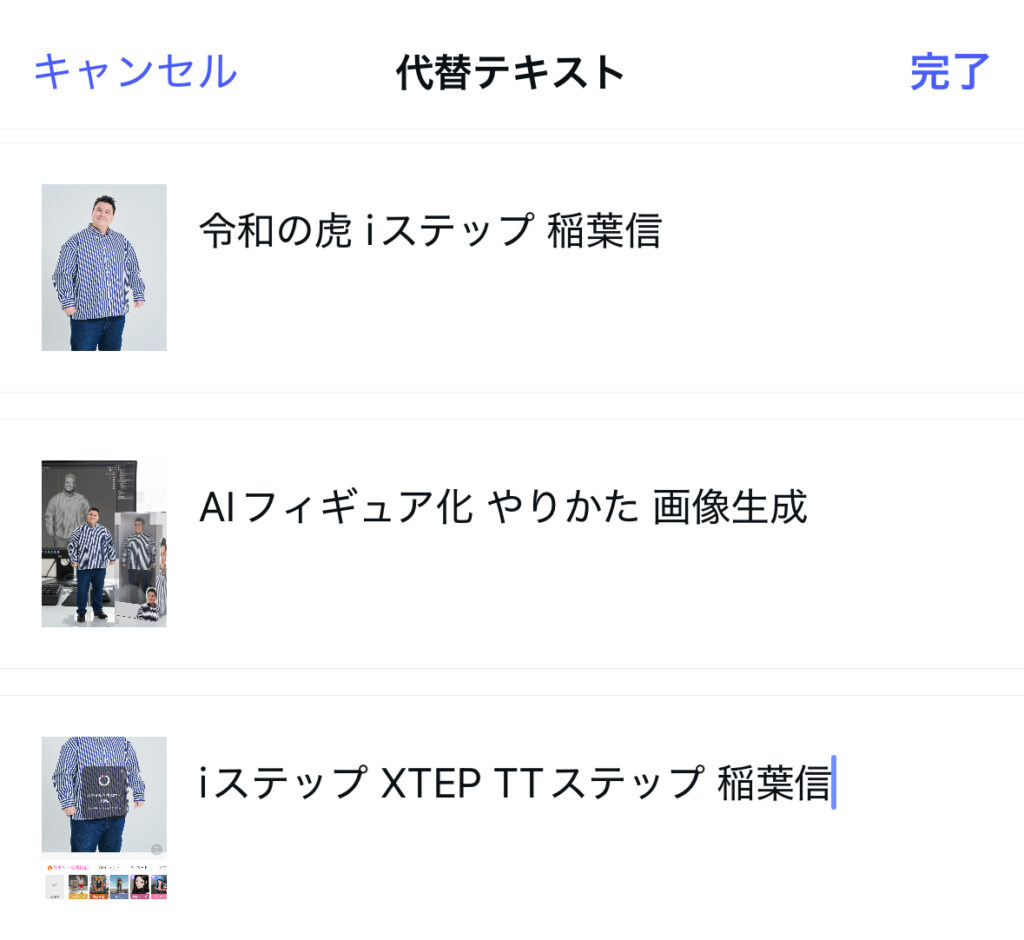The height and width of the screenshot is (940, 1024).
Task: Tap iステップ in the third alt text field
Action: [x=283, y=784]
